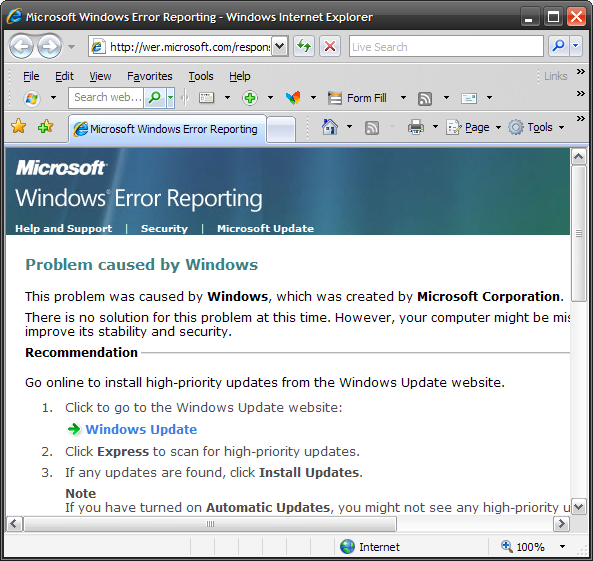
Task: Open the Tools gear command menu
Action: pyautogui.click(x=536, y=127)
